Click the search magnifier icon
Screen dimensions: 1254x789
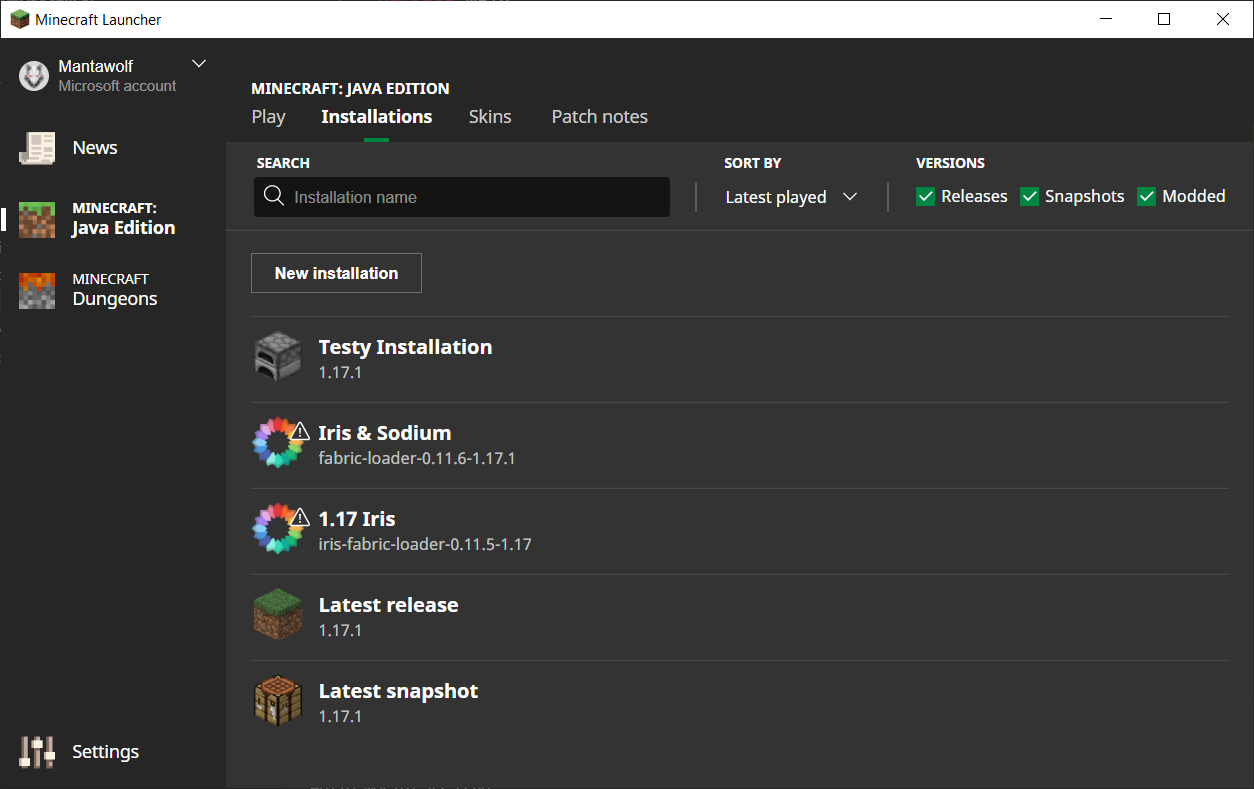click(274, 196)
